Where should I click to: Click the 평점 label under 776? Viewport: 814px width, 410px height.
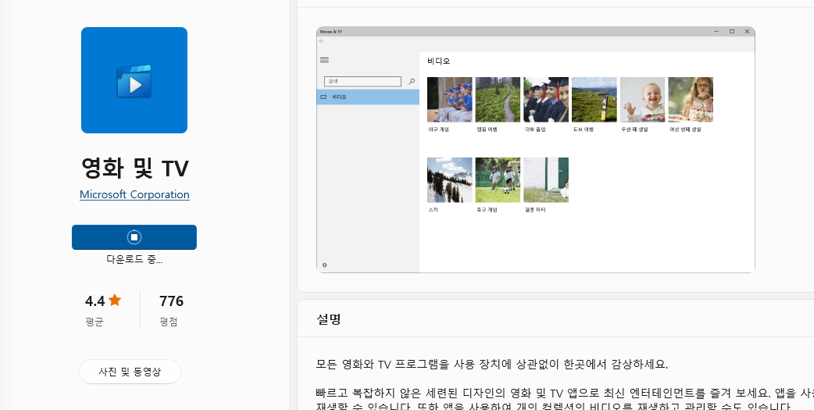[169, 322]
